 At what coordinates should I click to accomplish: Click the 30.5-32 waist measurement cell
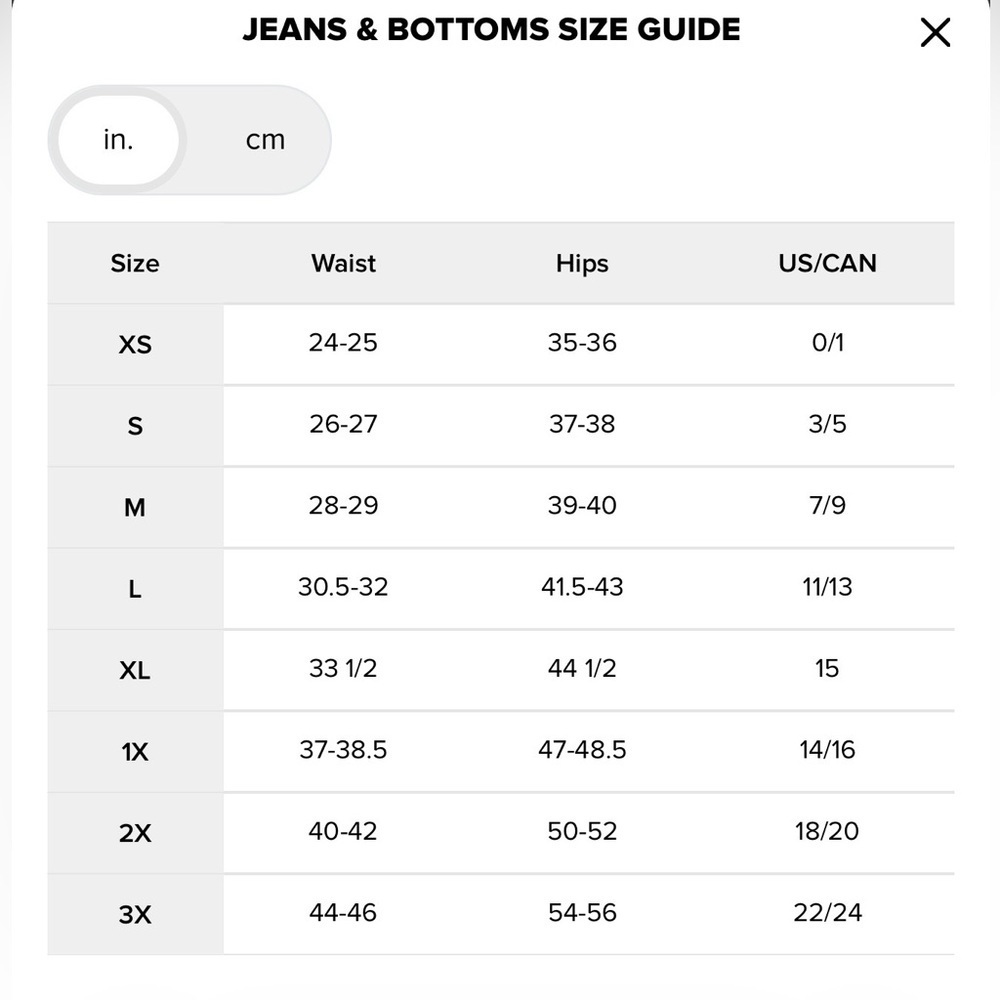pos(343,587)
